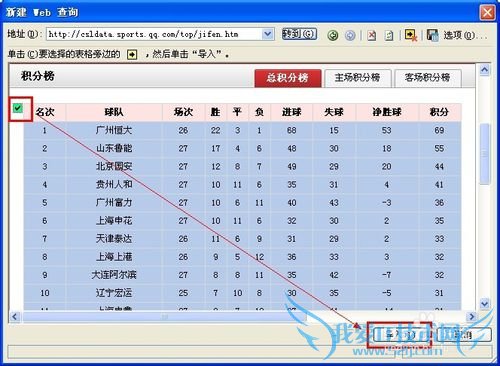This screenshot has height=366, width=500.
Task: Click team name 广州富力
Action: click(114, 202)
